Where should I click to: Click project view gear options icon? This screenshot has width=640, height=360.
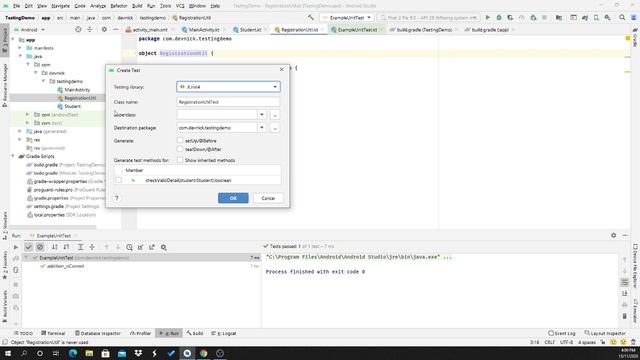click(x=104, y=29)
